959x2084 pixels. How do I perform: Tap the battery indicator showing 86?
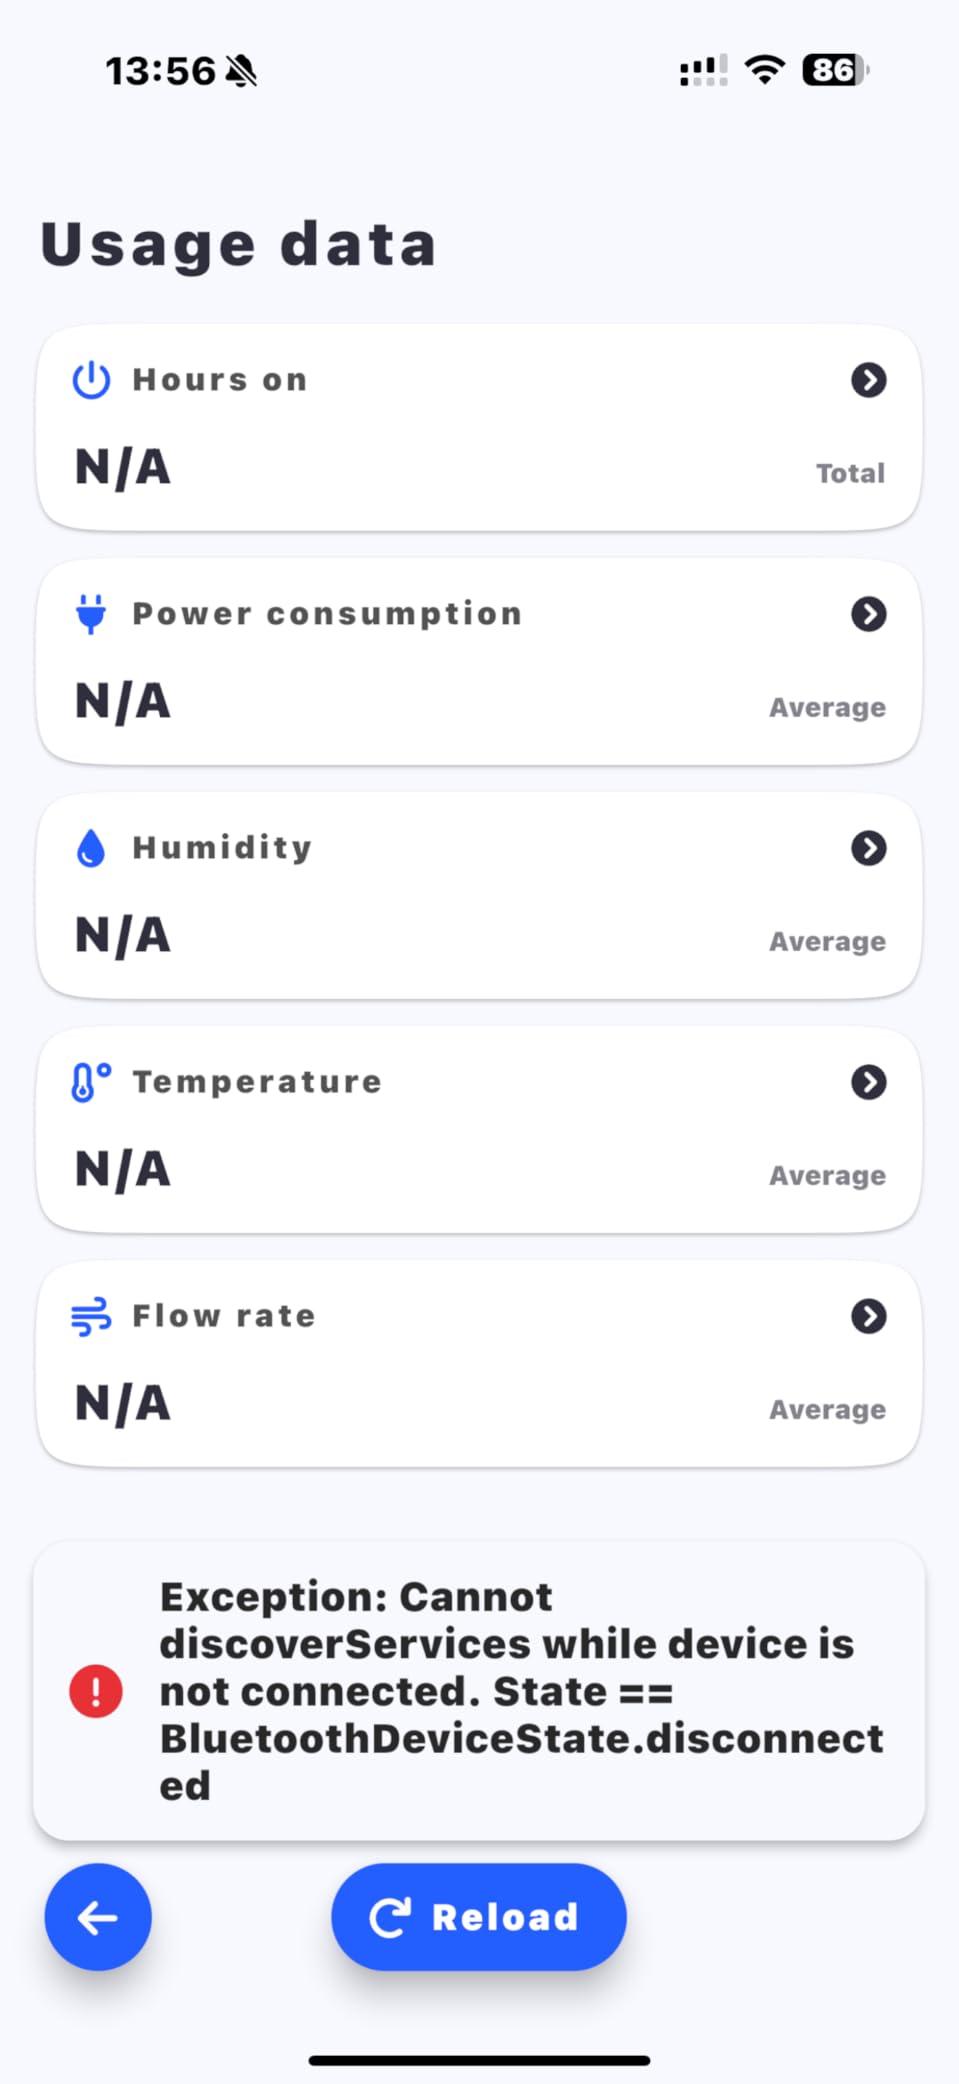836,70
